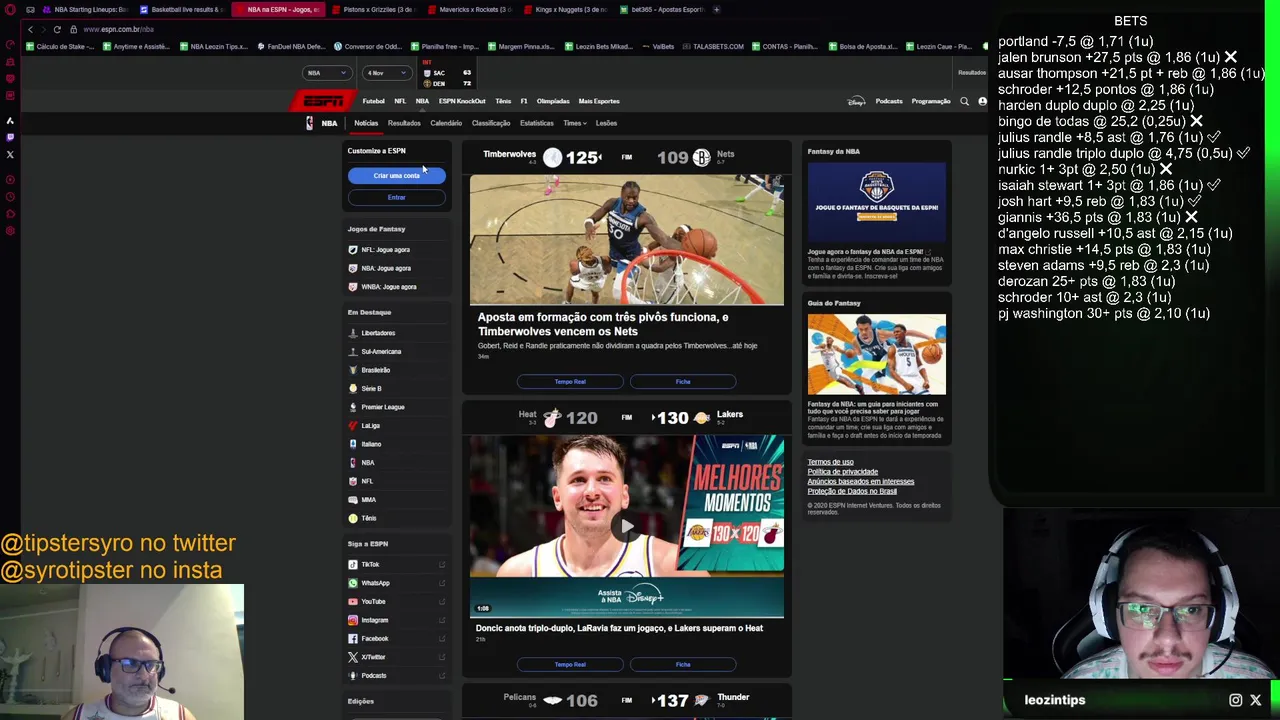Click the ESPN logo in the header
The height and width of the screenshot is (720, 1280).
[x=322, y=101]
